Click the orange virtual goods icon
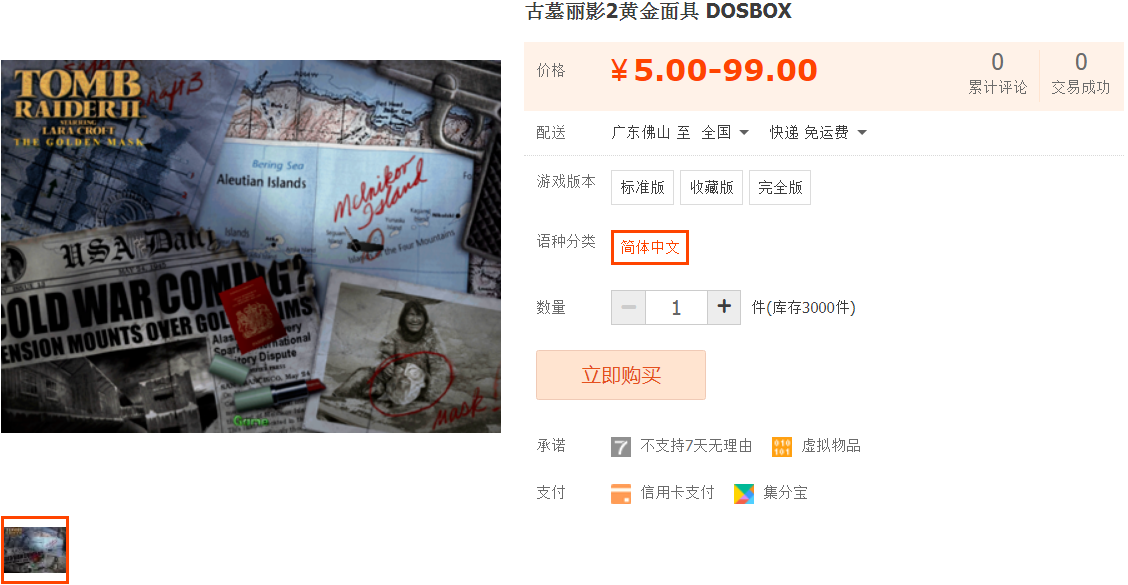This screenshot has width=1128, height=585. [x=781, y=447]
